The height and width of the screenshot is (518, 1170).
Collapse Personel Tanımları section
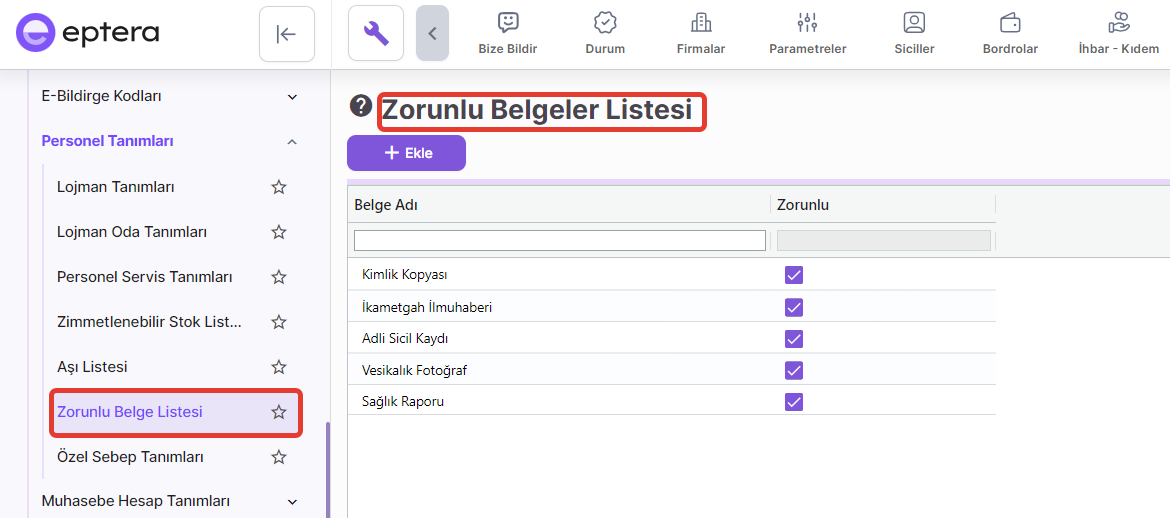(292, 142)
